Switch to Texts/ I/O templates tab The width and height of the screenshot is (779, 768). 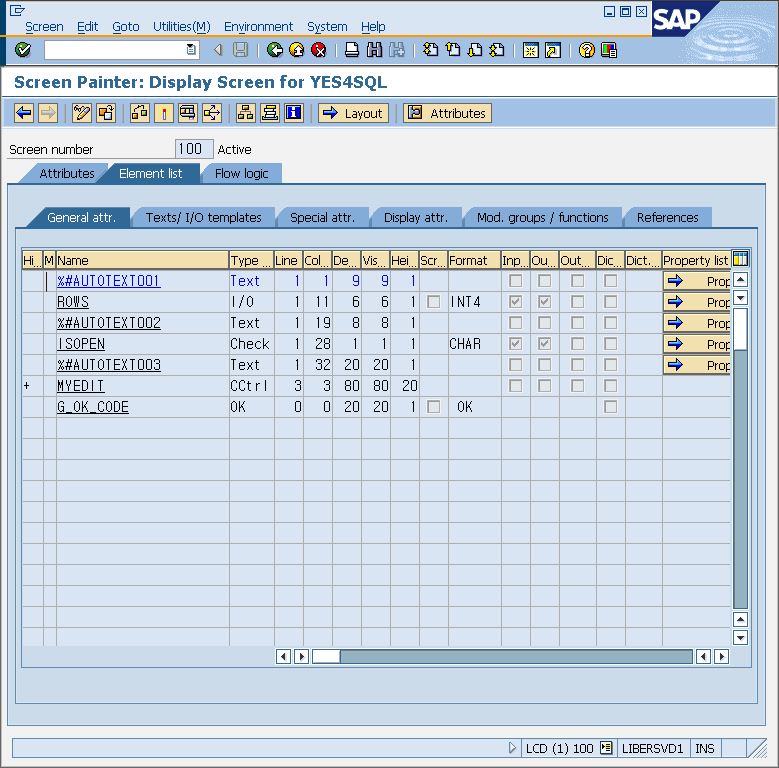204,218
